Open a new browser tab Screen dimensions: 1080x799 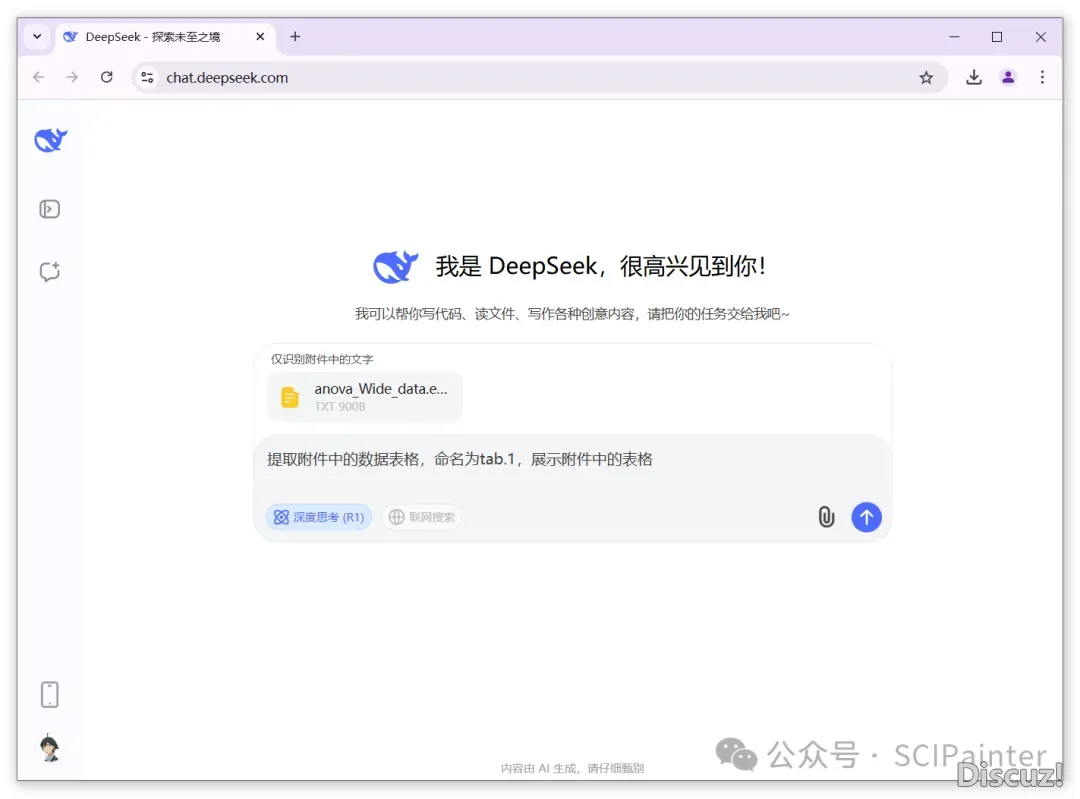pos(295,37)
